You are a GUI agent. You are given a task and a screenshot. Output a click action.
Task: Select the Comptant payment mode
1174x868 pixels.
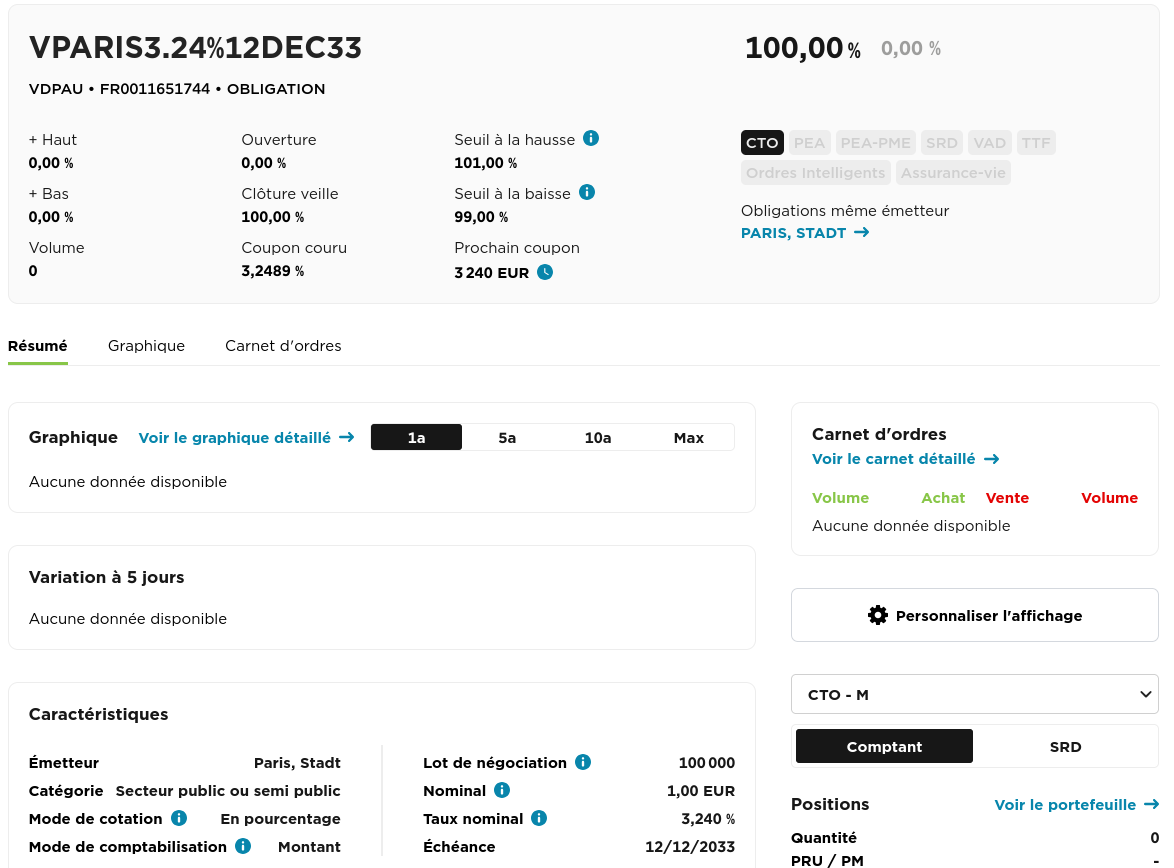coord(884,746)
